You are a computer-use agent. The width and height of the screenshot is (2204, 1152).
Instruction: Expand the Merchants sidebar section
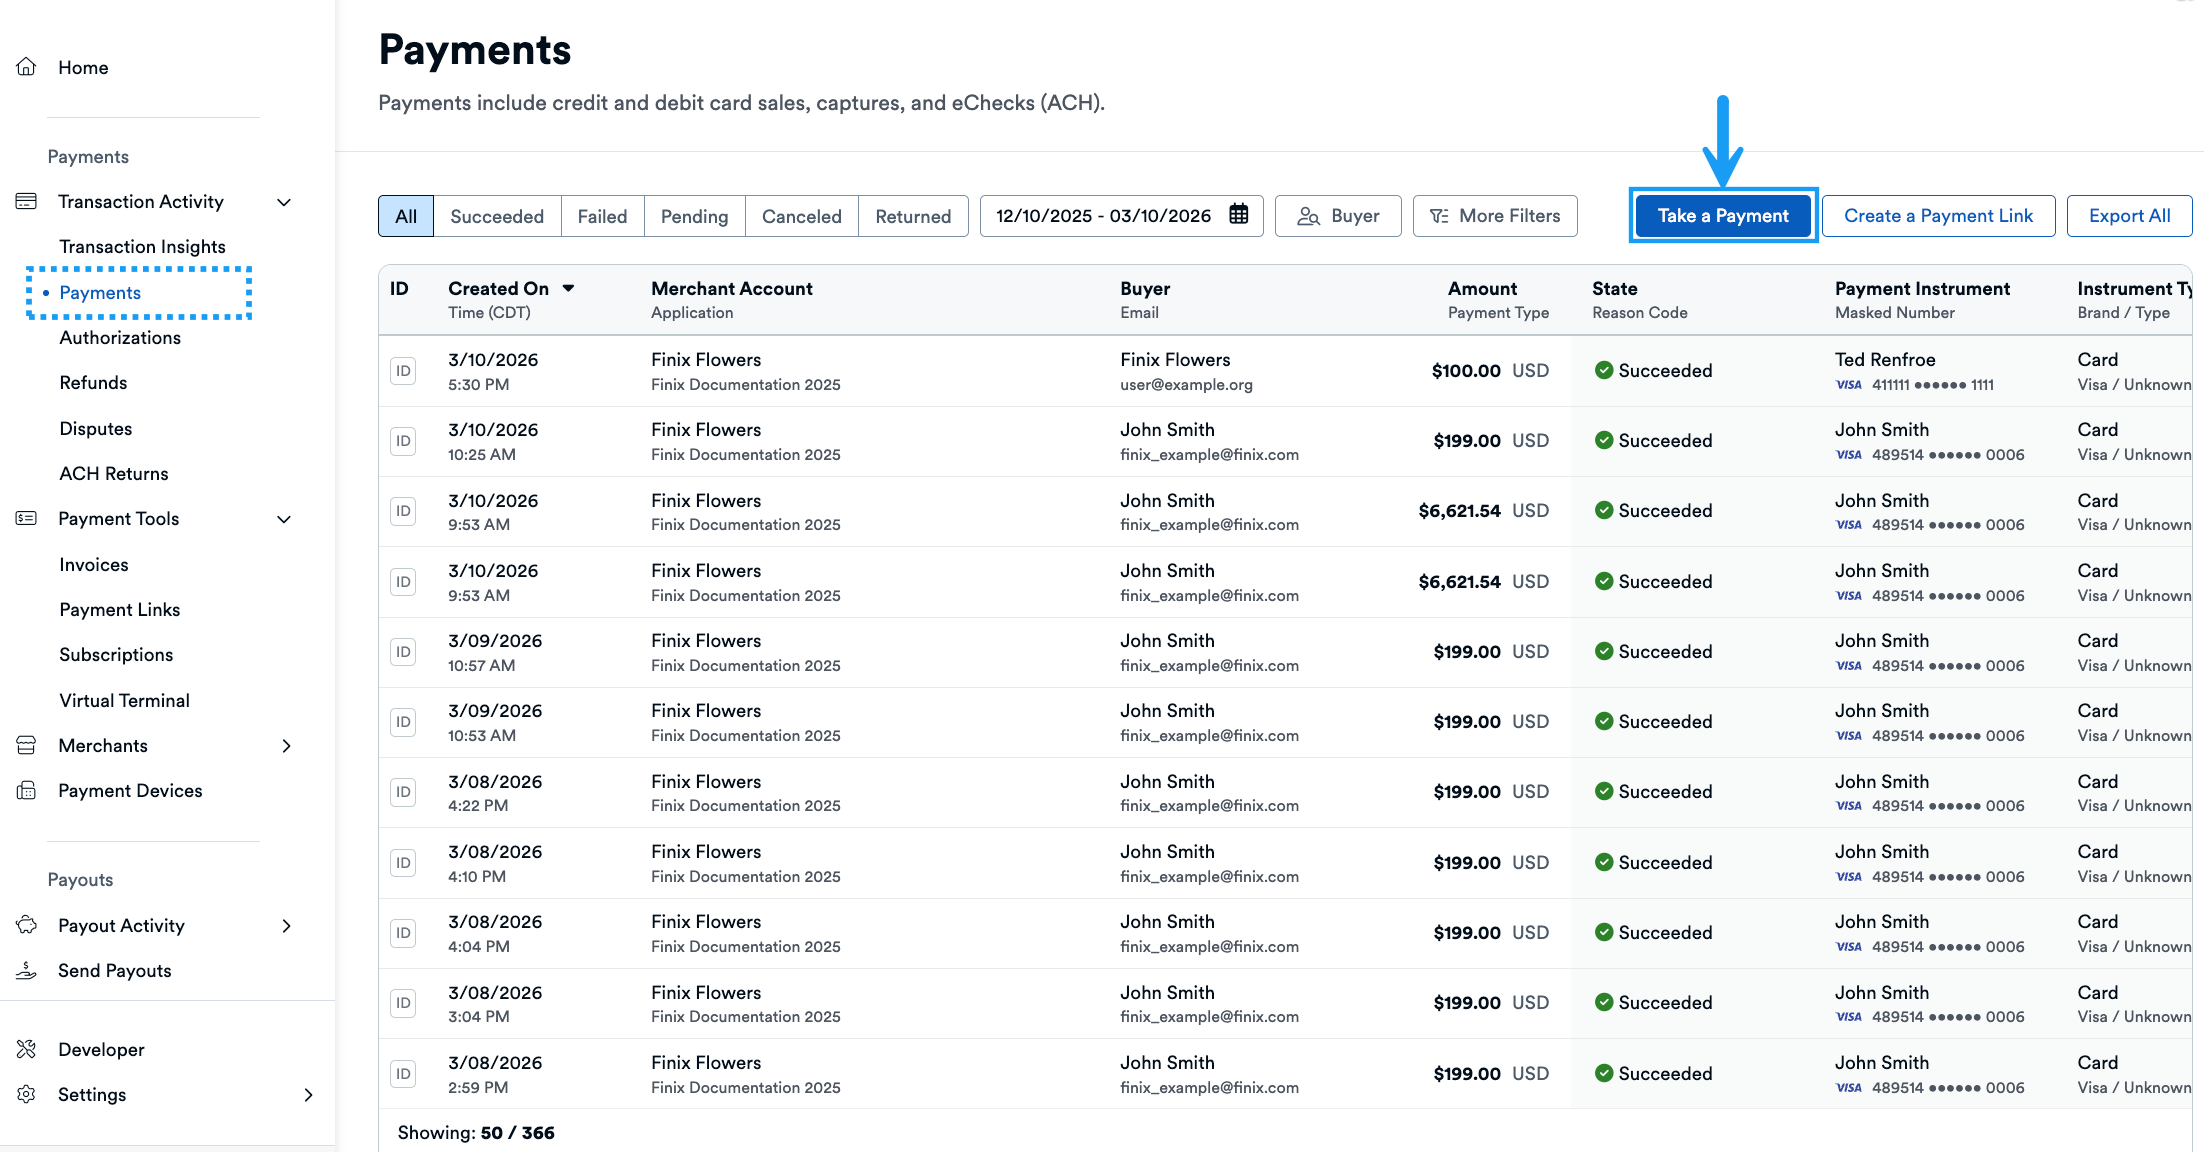[x=287, y=745]
